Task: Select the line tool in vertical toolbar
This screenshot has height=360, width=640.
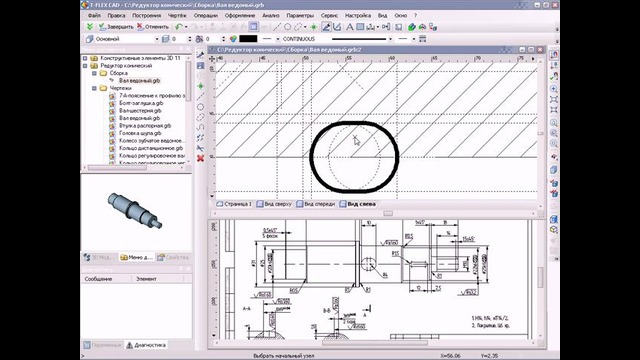Action: [x=200, y=97]
